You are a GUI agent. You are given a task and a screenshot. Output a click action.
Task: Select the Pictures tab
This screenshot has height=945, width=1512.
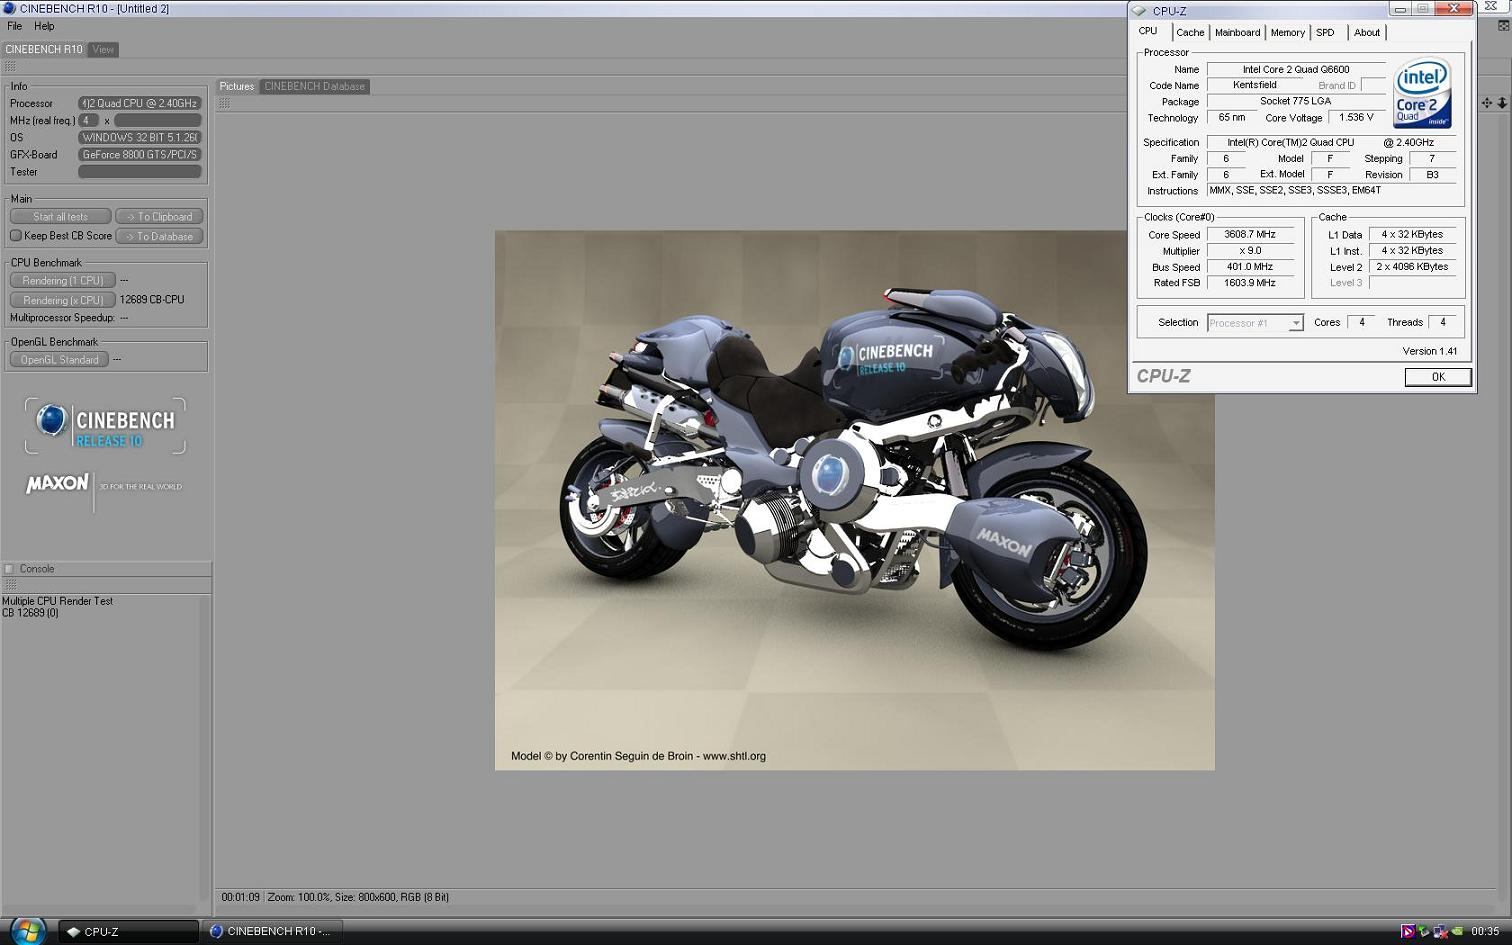pos(237,86)
